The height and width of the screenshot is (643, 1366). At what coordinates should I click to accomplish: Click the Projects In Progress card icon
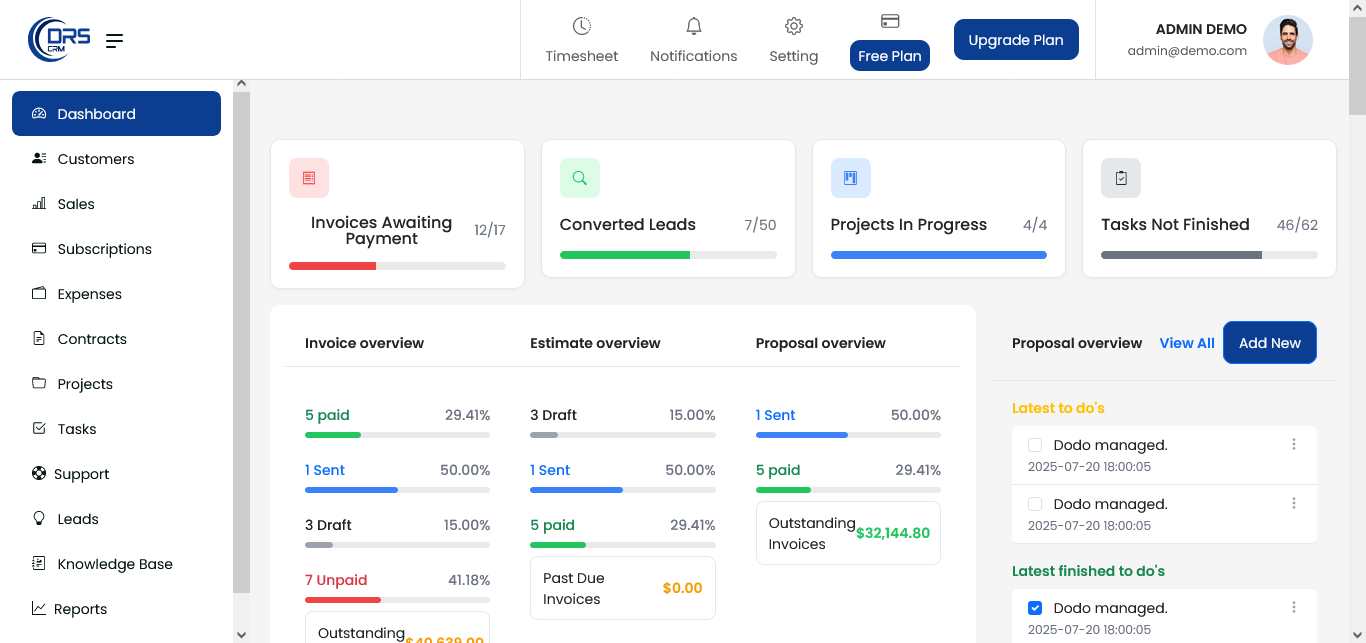pyautogui.click(x=851, y=178)
